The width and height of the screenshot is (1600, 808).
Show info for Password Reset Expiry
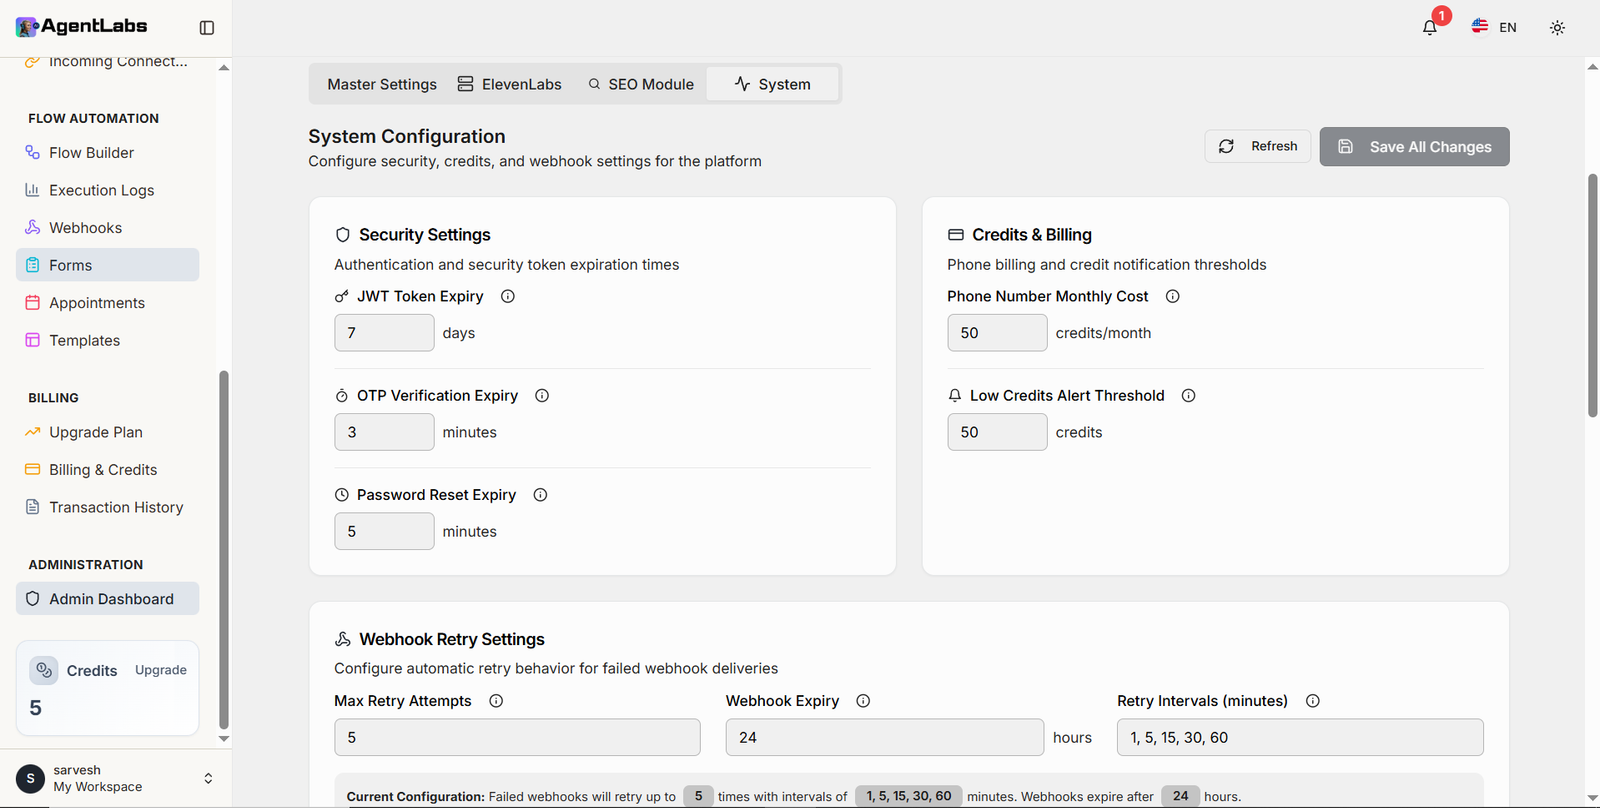(x=540, y=495)
